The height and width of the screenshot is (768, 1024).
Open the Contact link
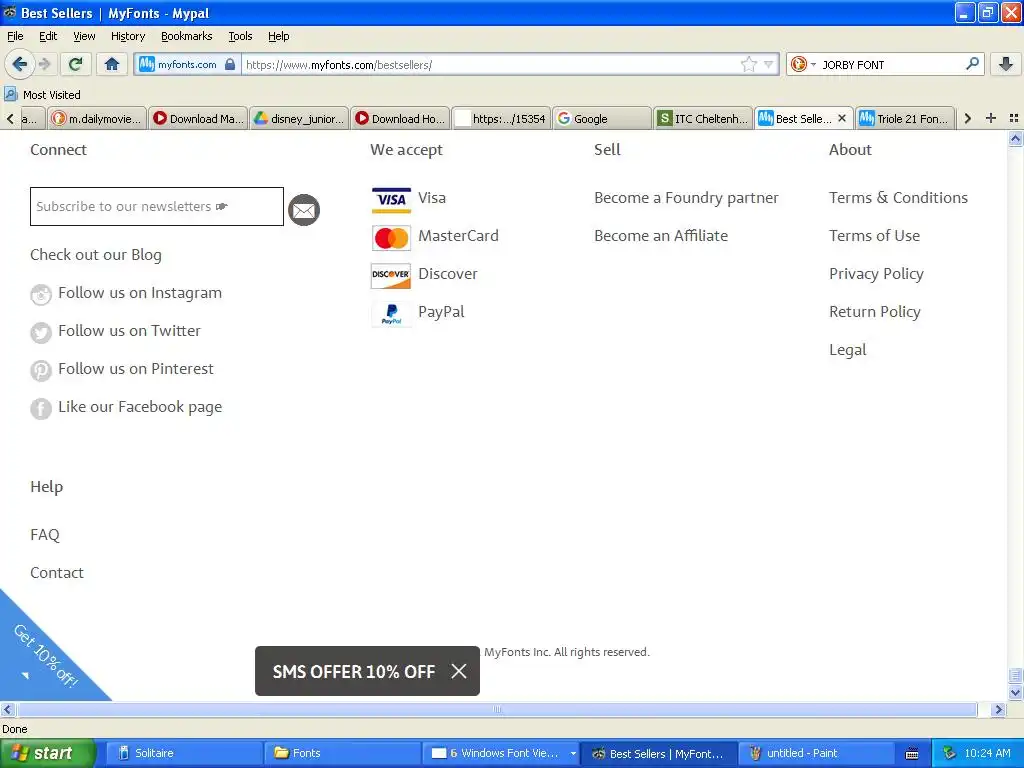coord(57,573)
